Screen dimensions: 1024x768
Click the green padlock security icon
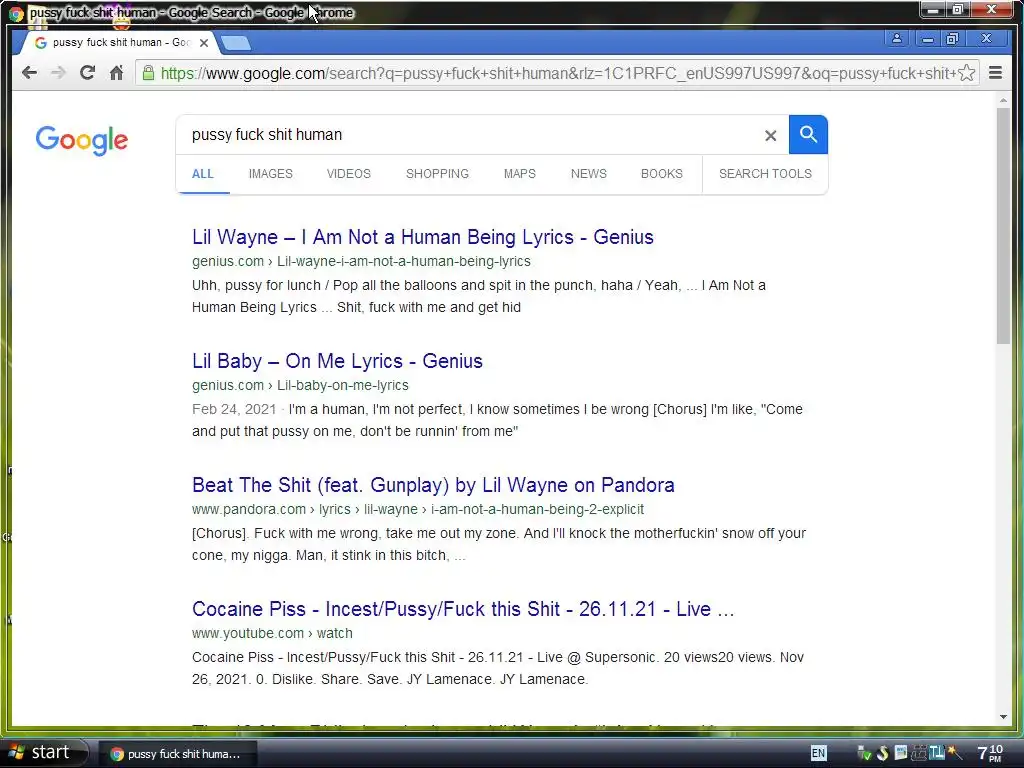(x=148, y=72)
